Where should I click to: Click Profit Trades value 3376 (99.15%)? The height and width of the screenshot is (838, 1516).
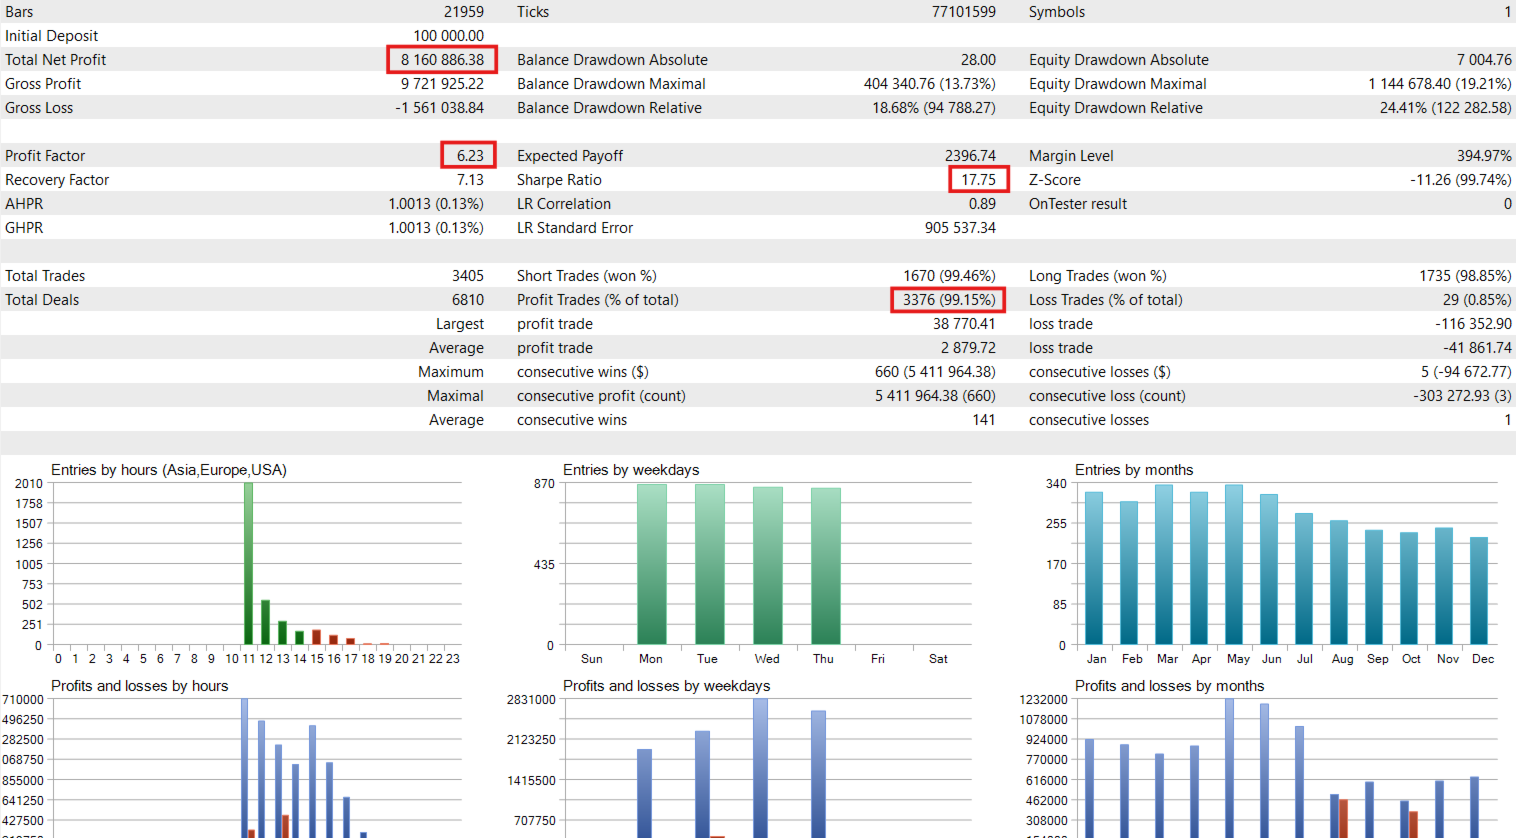pos(949,300)
